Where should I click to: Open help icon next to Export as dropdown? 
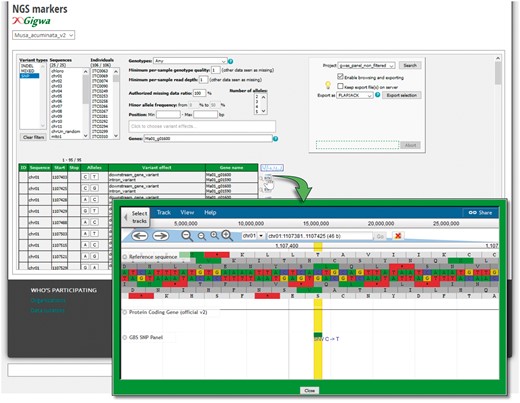pyautogui.click(x=377, y=95)
